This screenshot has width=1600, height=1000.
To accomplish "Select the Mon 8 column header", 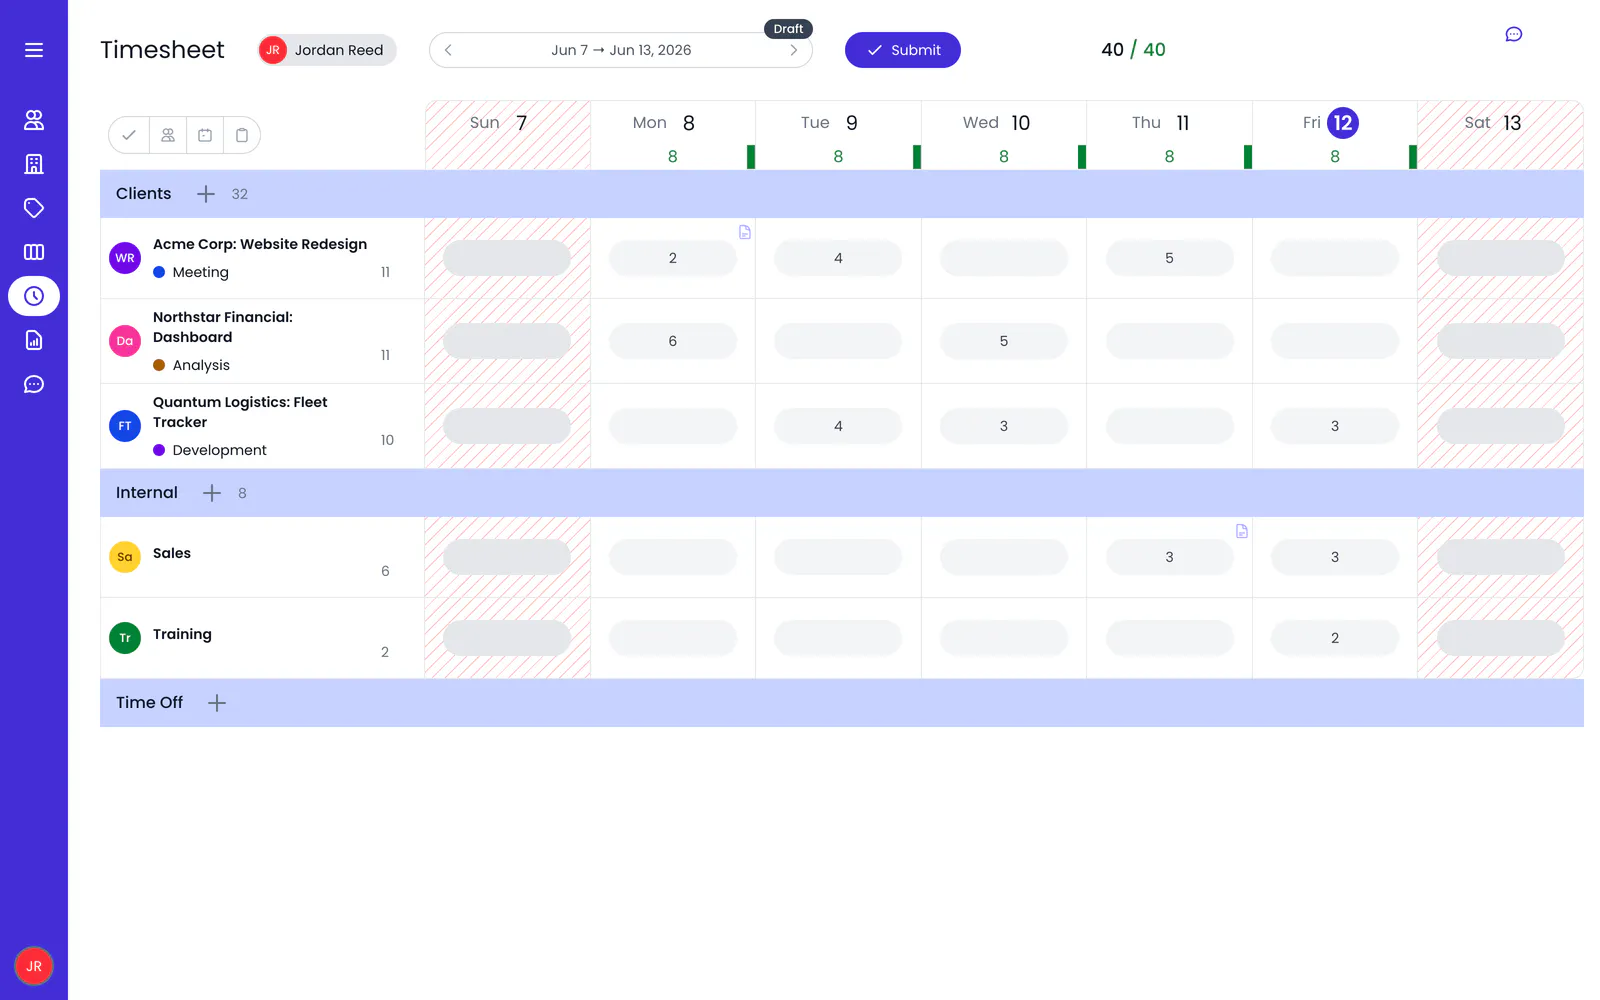I will point(672,135).
